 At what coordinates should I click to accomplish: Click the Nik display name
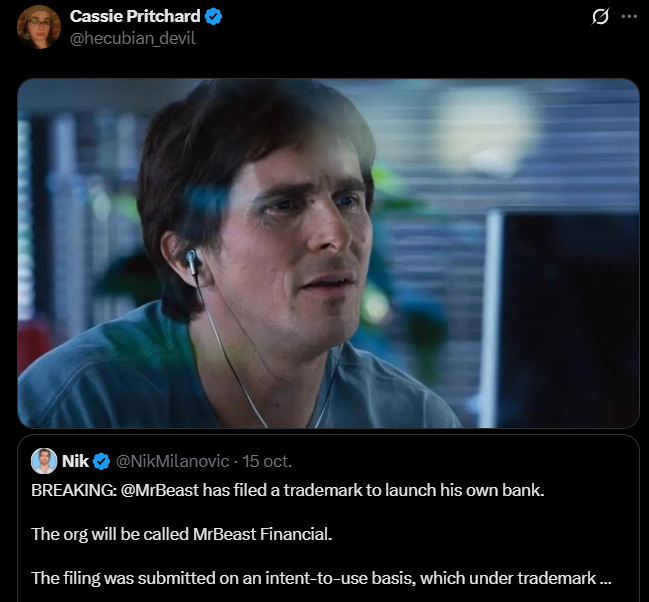(75, 461)
